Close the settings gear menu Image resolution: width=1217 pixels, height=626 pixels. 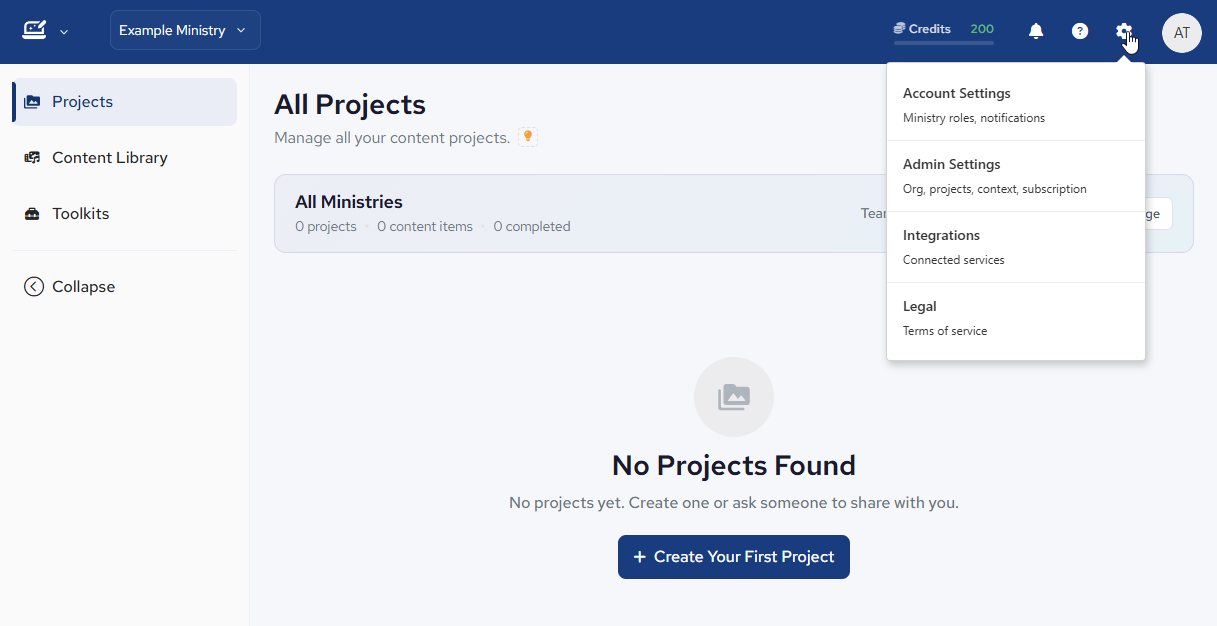pyautogui.click(x=1124, y=31)
